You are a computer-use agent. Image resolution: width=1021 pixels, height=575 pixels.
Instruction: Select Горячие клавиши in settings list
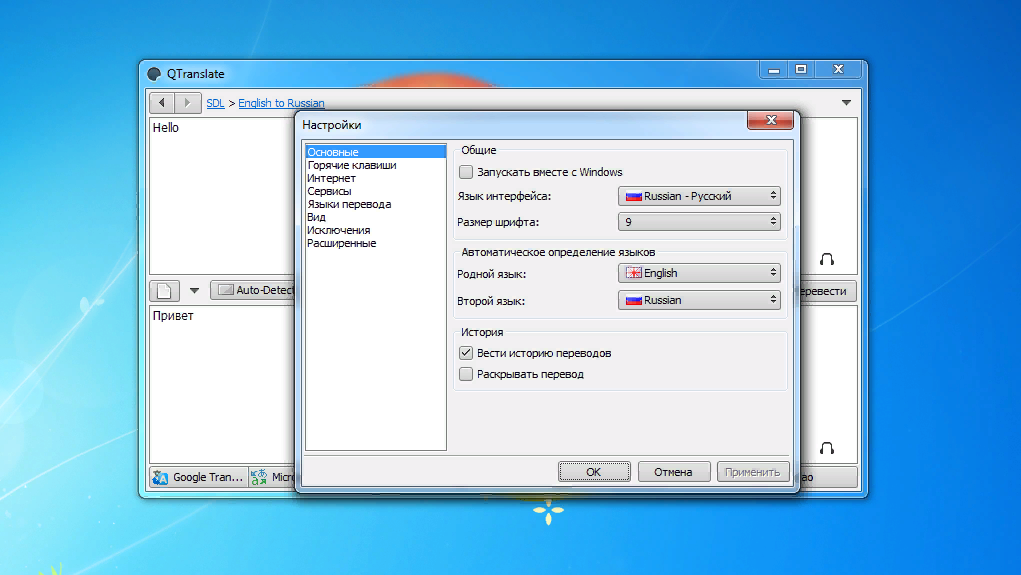pyautogui.click(x=352, y=165)
